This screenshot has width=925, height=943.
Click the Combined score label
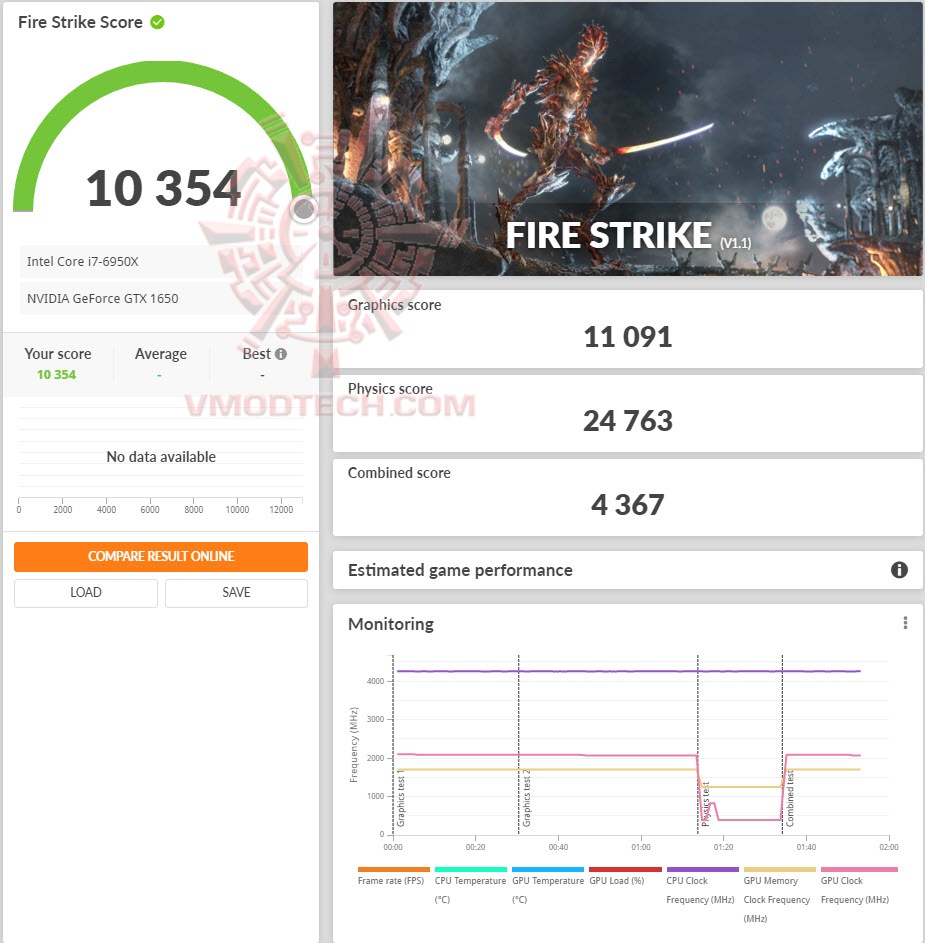point(399,473)
